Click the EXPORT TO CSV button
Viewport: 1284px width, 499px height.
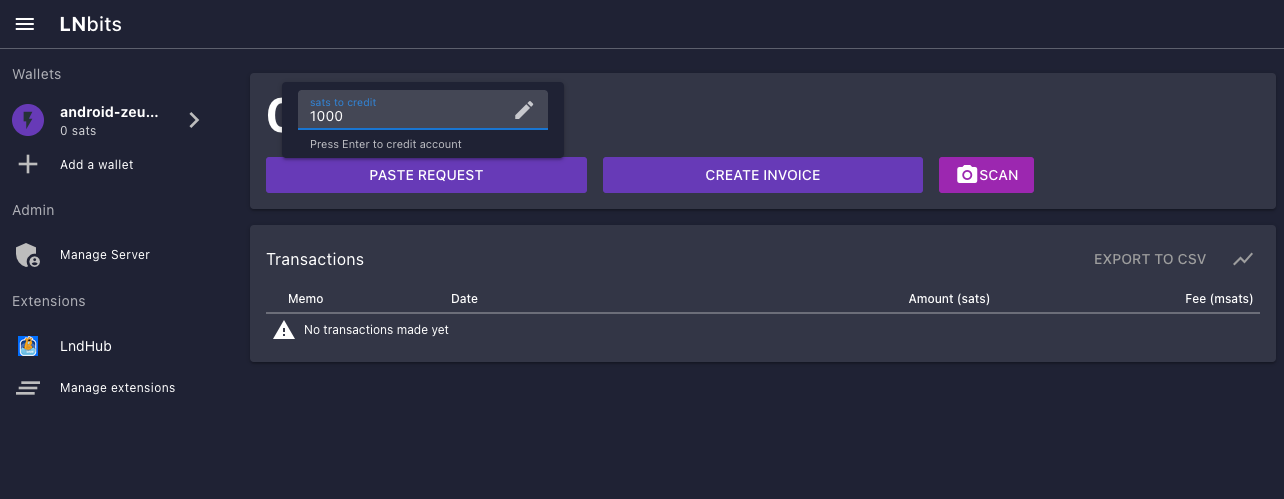(1150, 259)
